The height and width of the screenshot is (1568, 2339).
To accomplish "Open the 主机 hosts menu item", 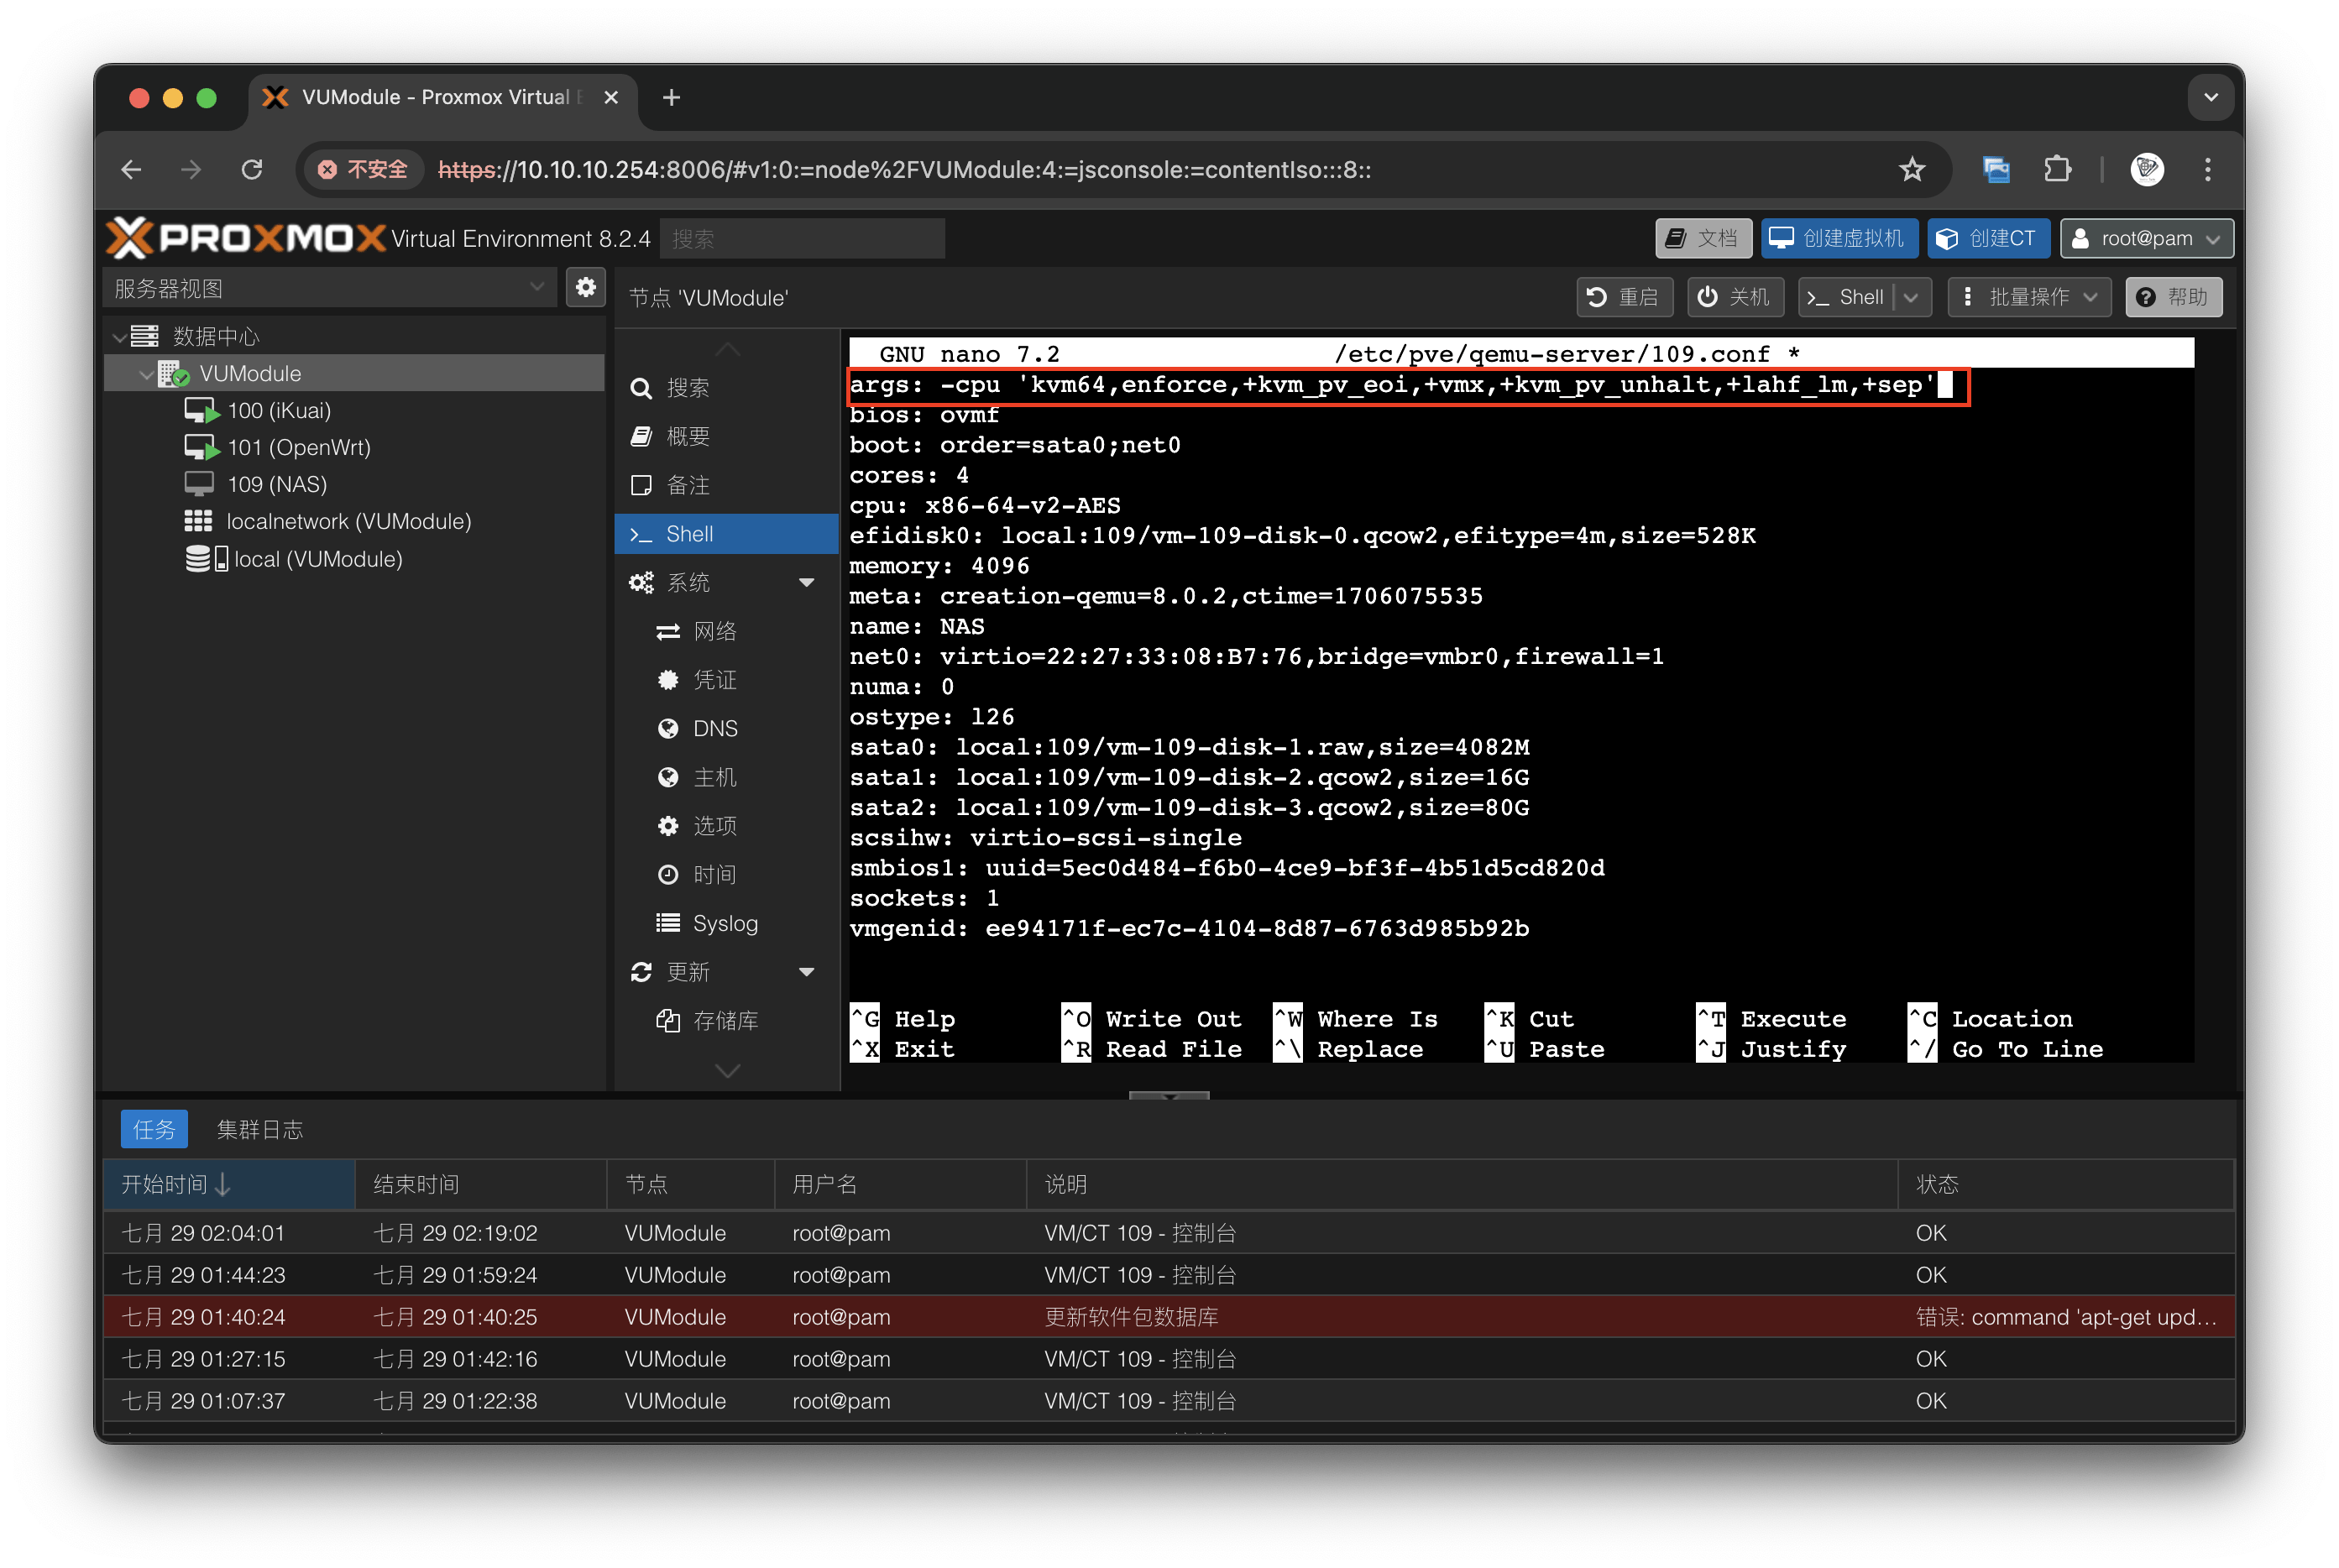I will [726, 777].
